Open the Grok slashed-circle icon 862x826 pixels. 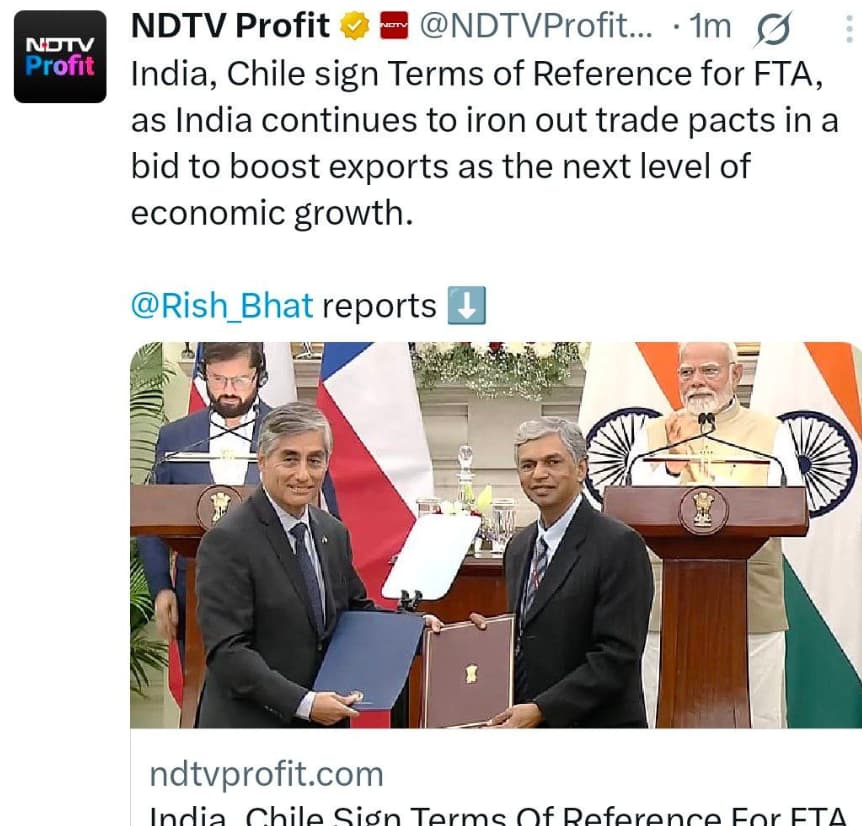(x=773, y=27)
